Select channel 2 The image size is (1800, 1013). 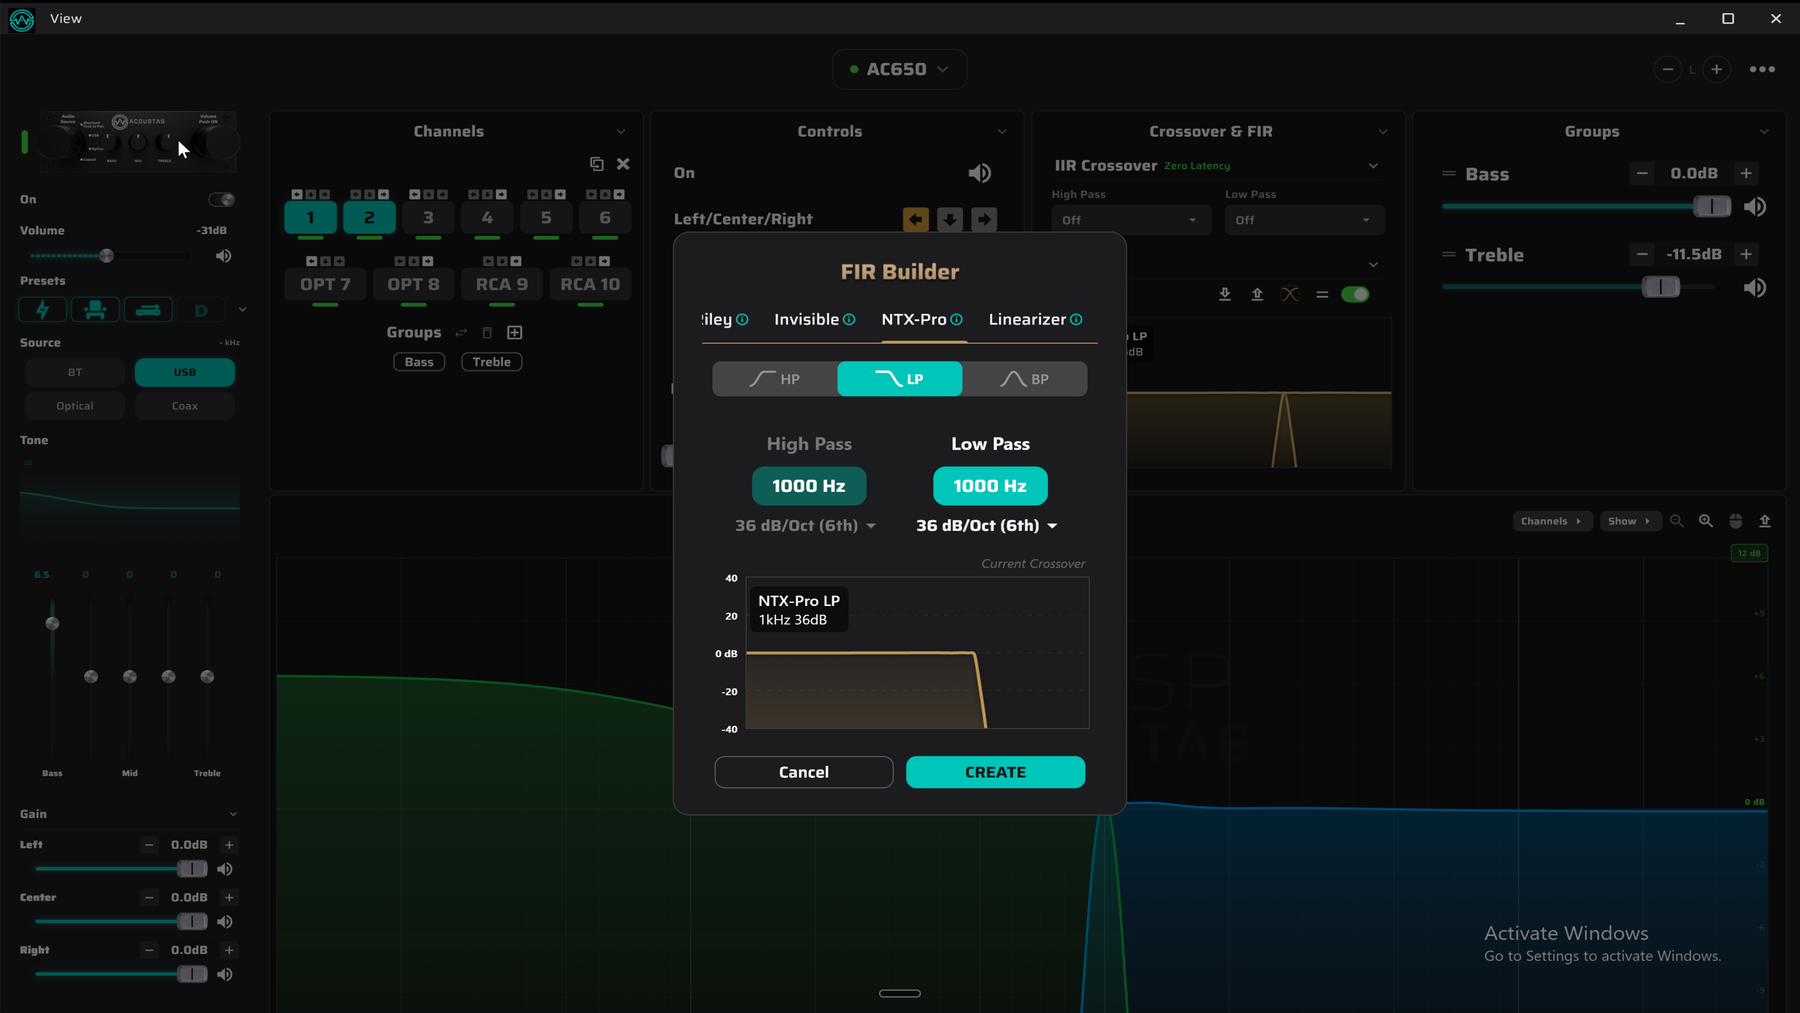pos(369,217)
